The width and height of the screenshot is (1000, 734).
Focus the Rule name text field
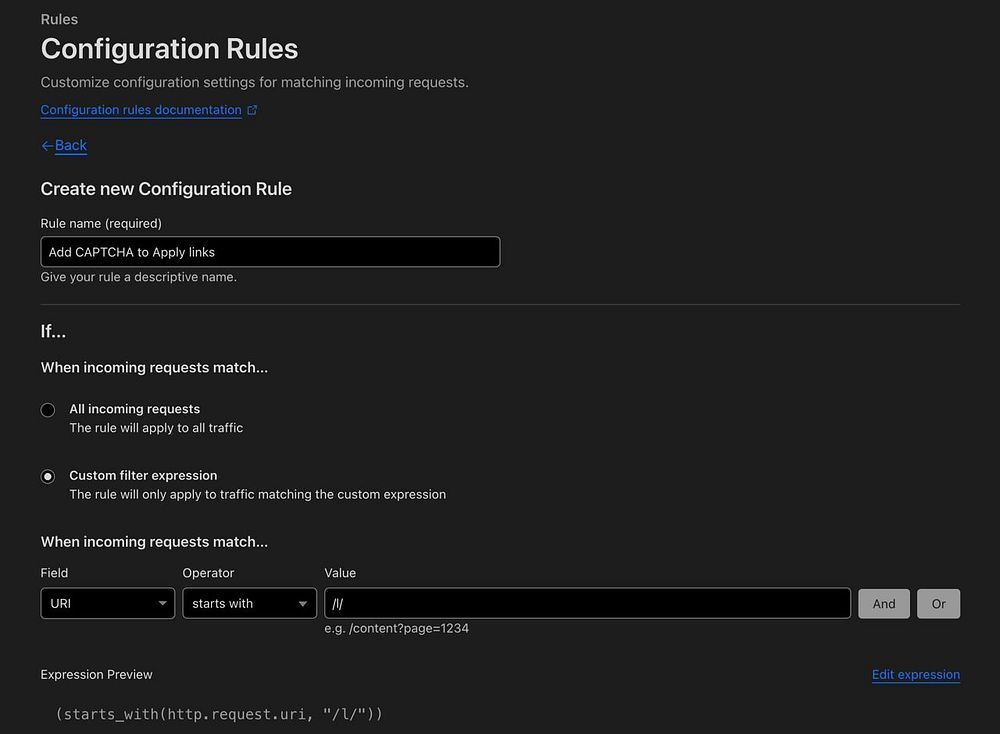(270, 252)
